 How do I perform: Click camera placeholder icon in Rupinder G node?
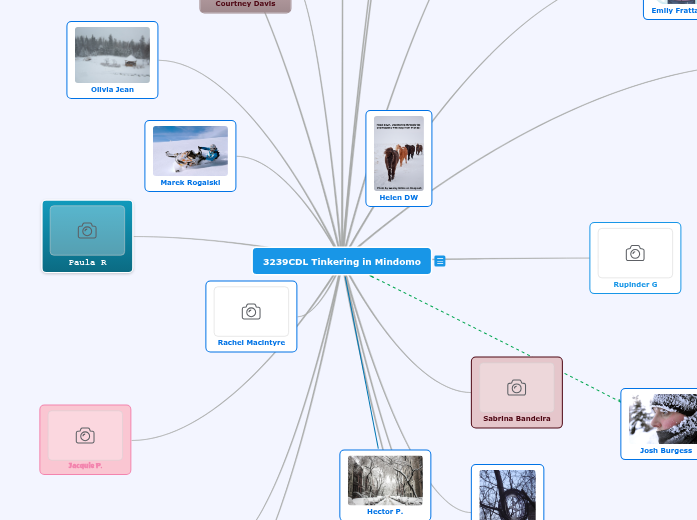coord(634,253)
